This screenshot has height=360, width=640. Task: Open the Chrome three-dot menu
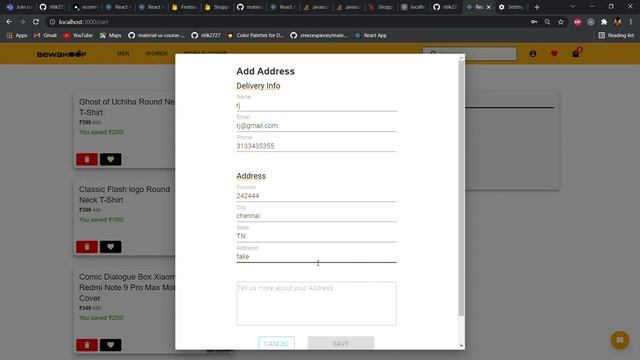coord(631,22)
